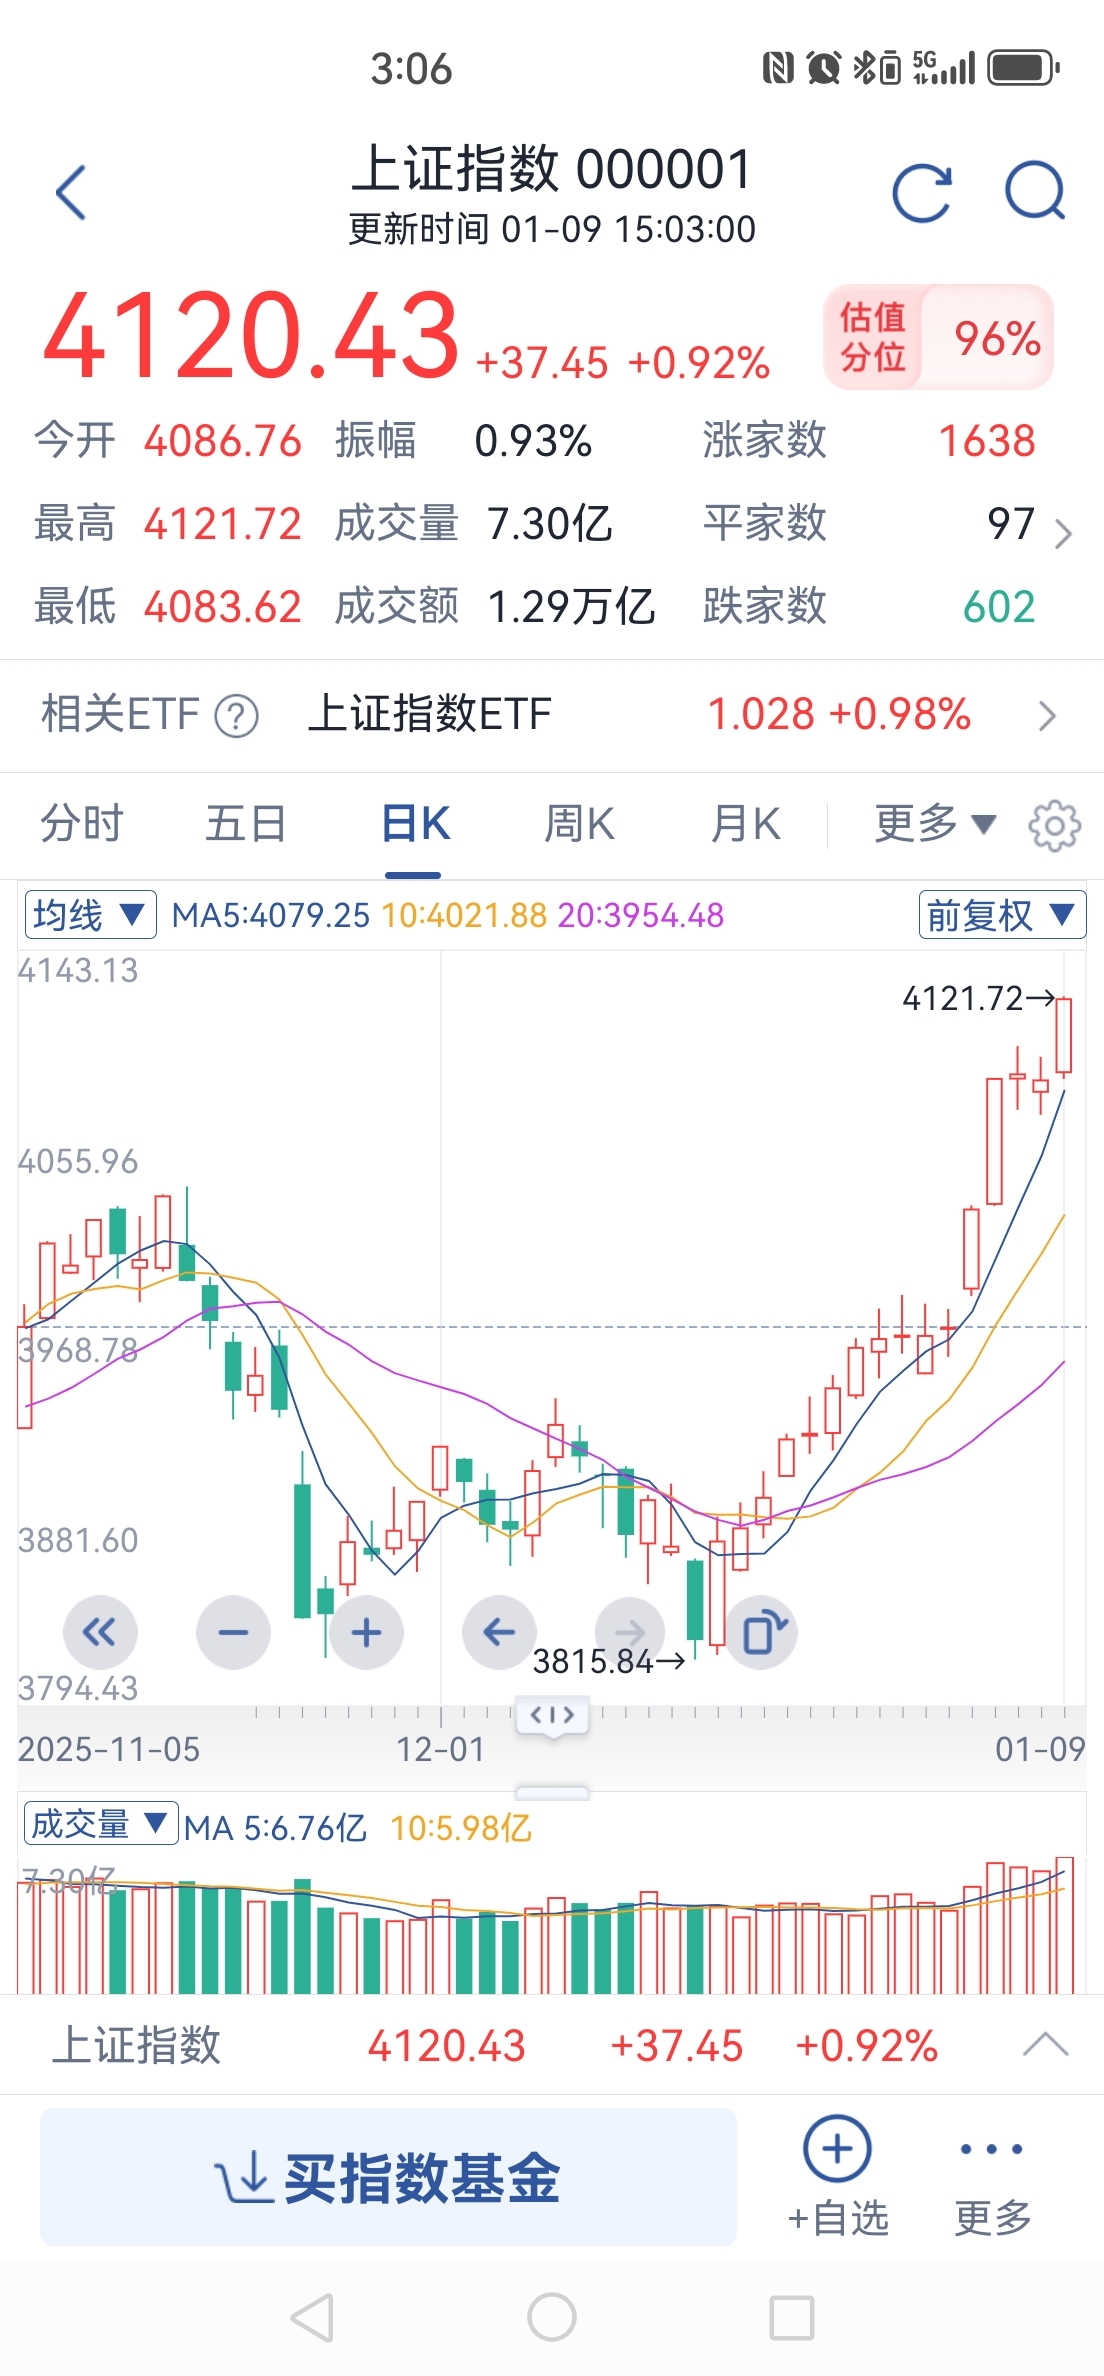Rotate chart to landscape view
Image resolution: width=1104 pixels, height=2376 pixels.
(x=763, y=1633)
